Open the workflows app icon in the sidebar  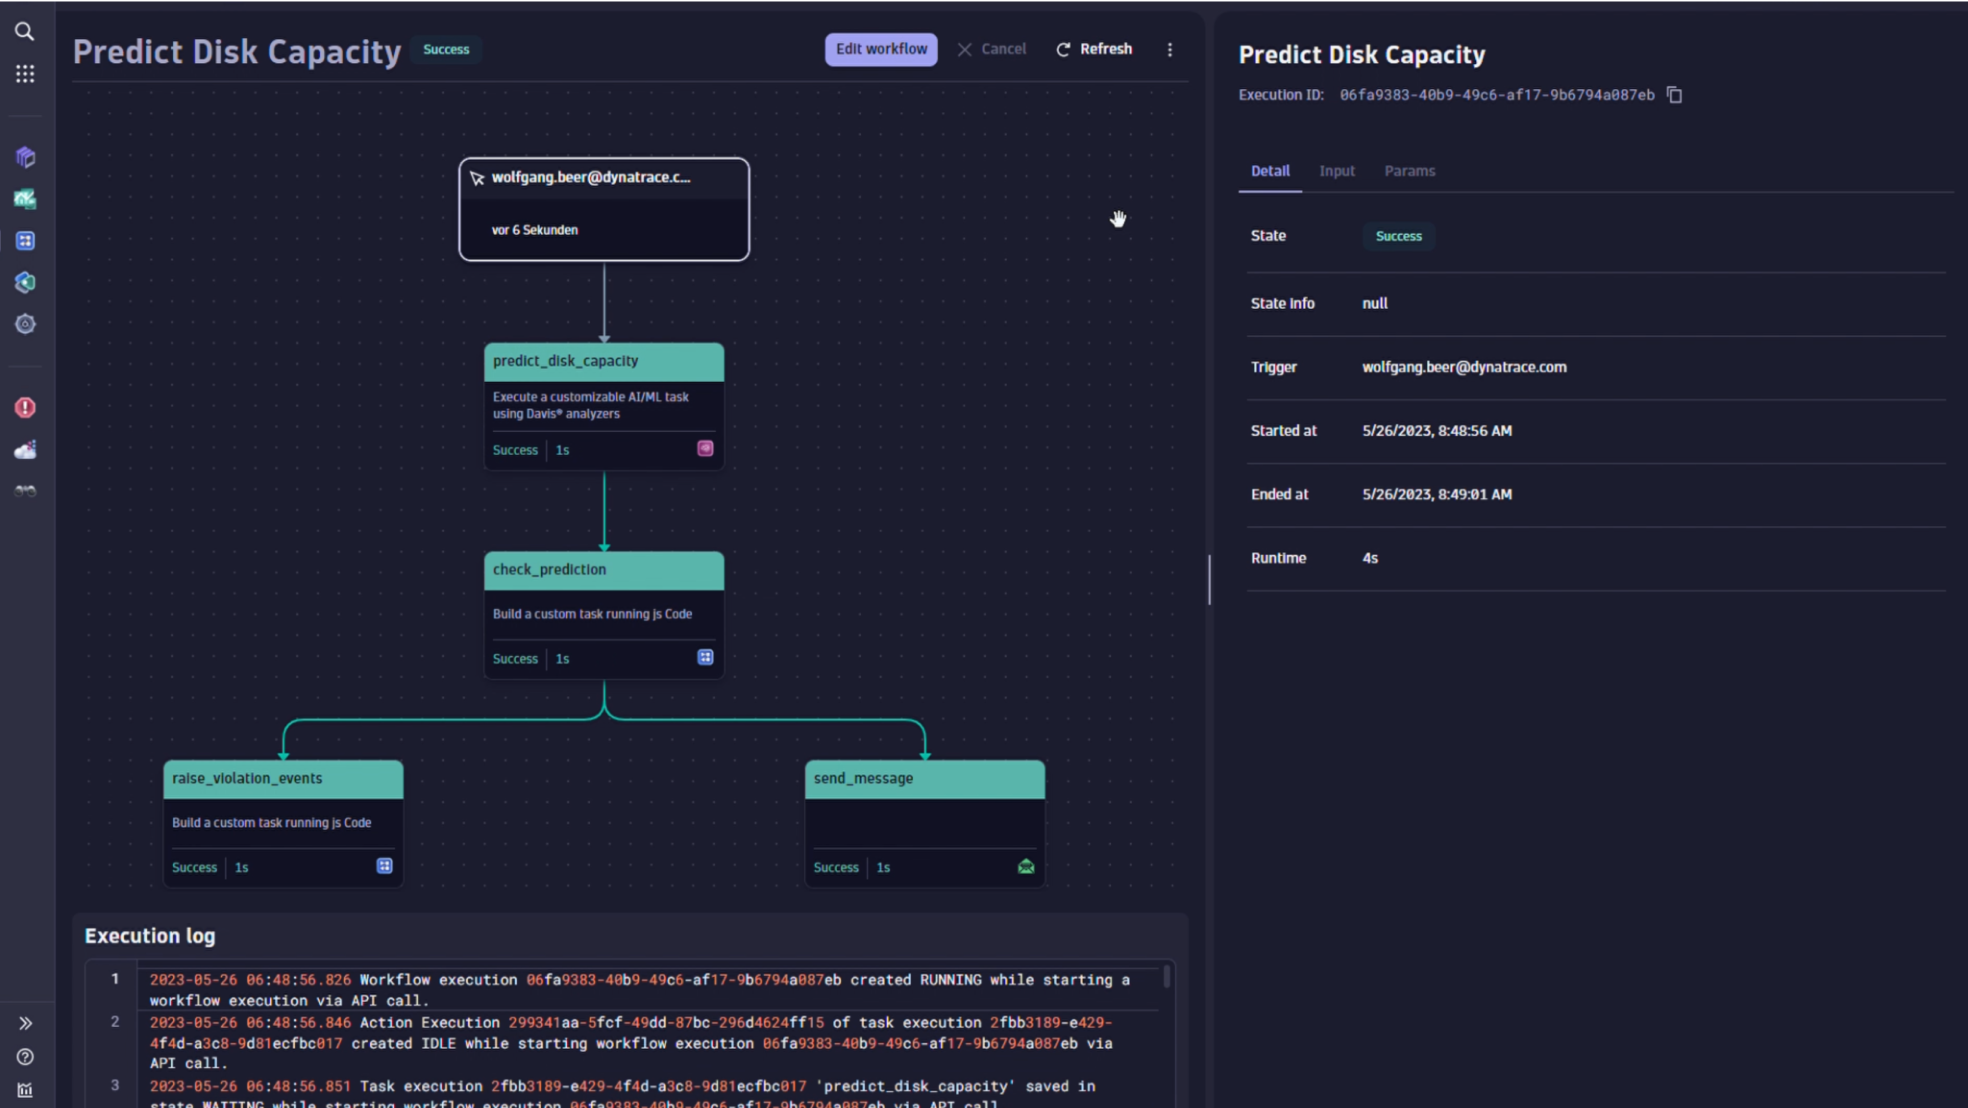tap(25, 241)
